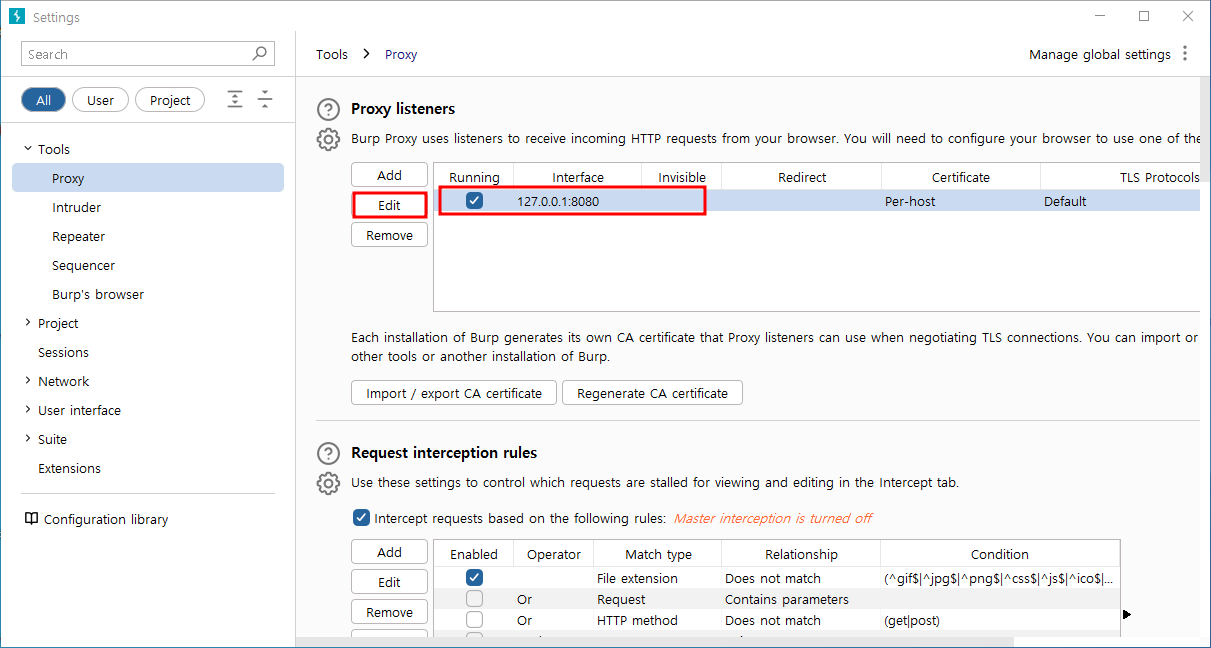Select the All filter tab

coord(43,100)
